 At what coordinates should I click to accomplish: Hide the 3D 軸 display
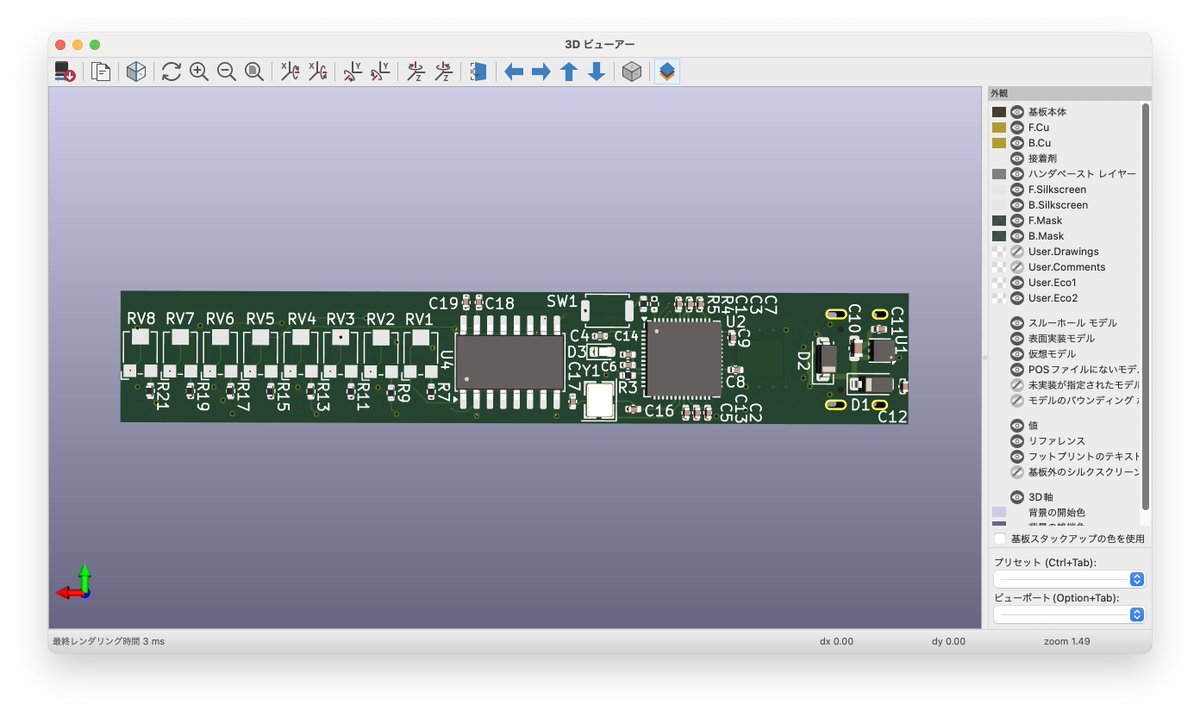click(x=1017, y=497)
